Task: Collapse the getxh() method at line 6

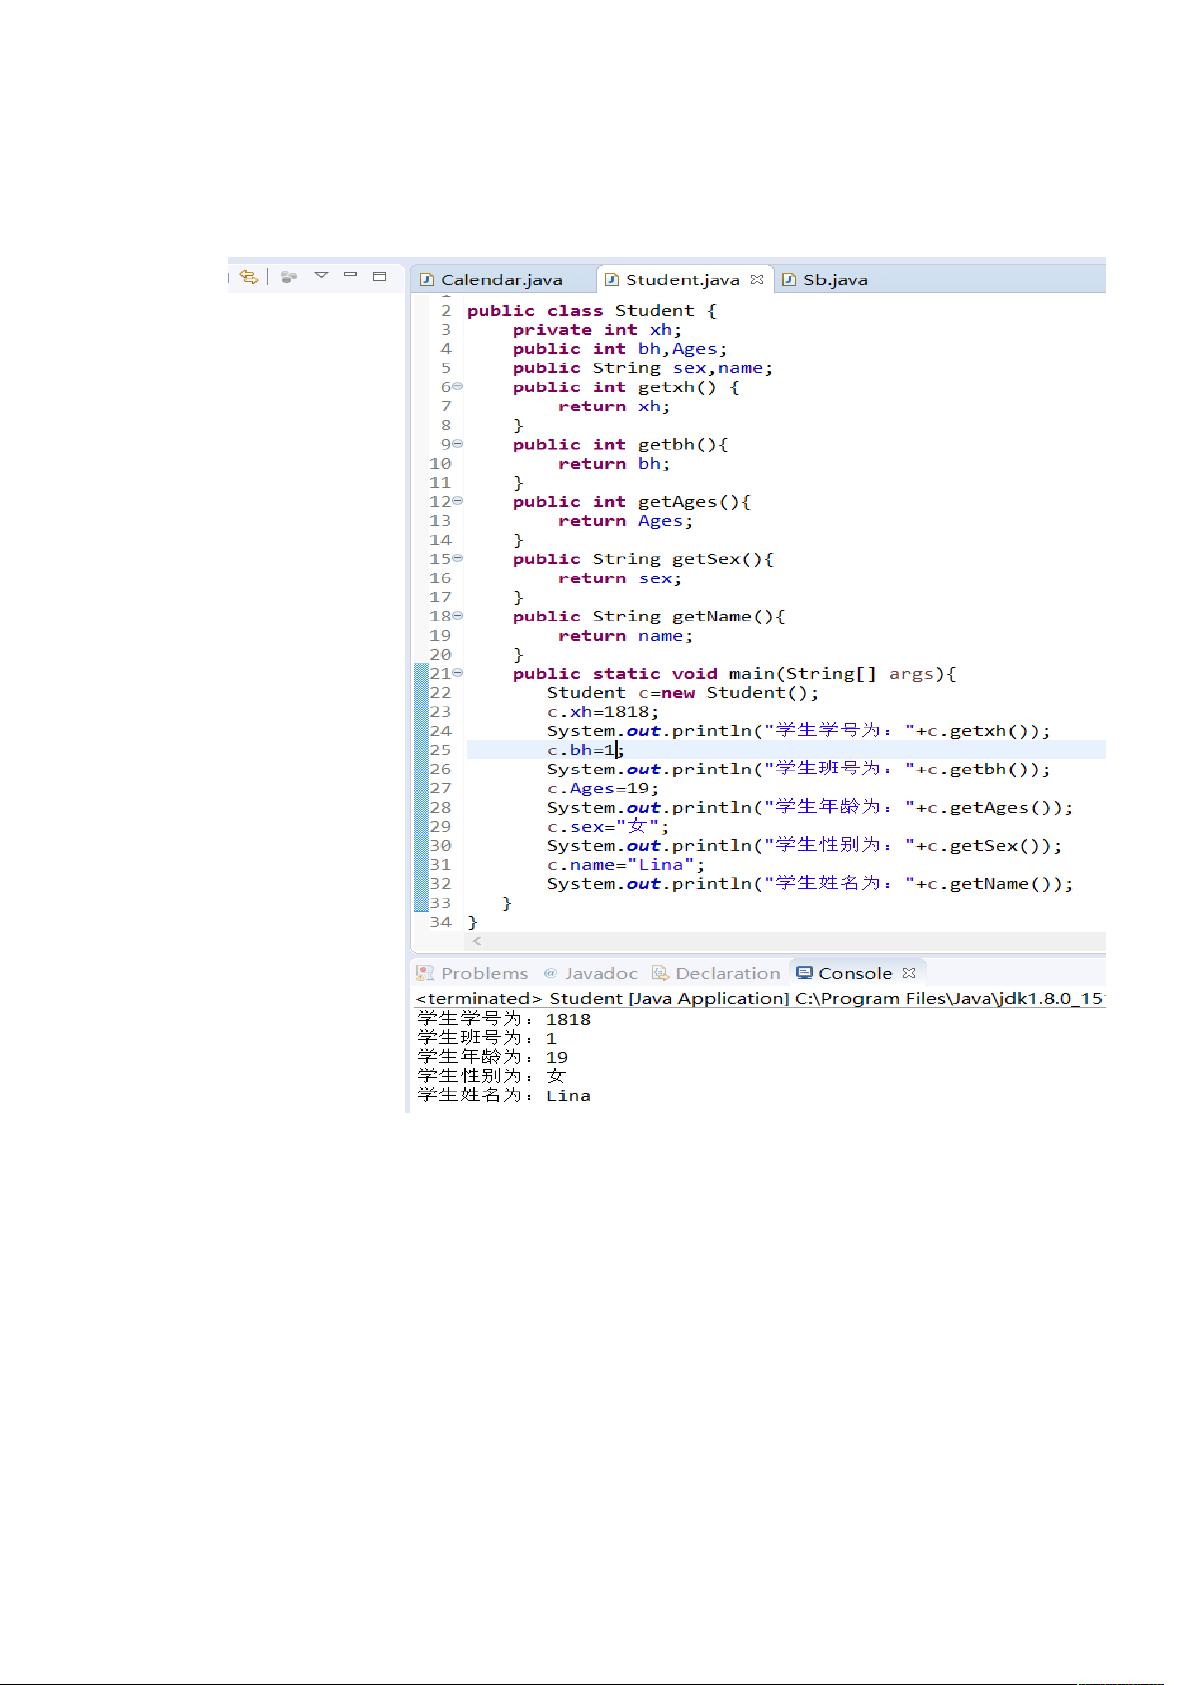Action: [458, 386]
